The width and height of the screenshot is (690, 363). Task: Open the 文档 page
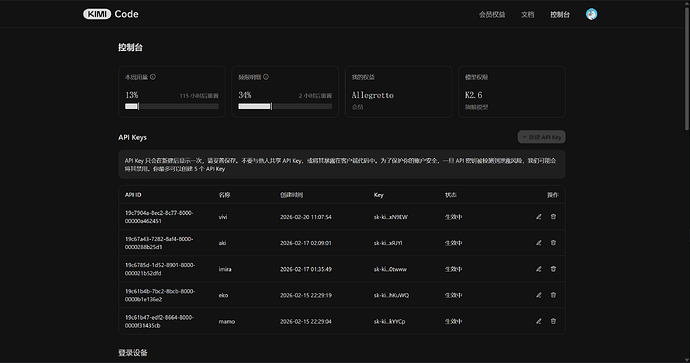[528, 15]
